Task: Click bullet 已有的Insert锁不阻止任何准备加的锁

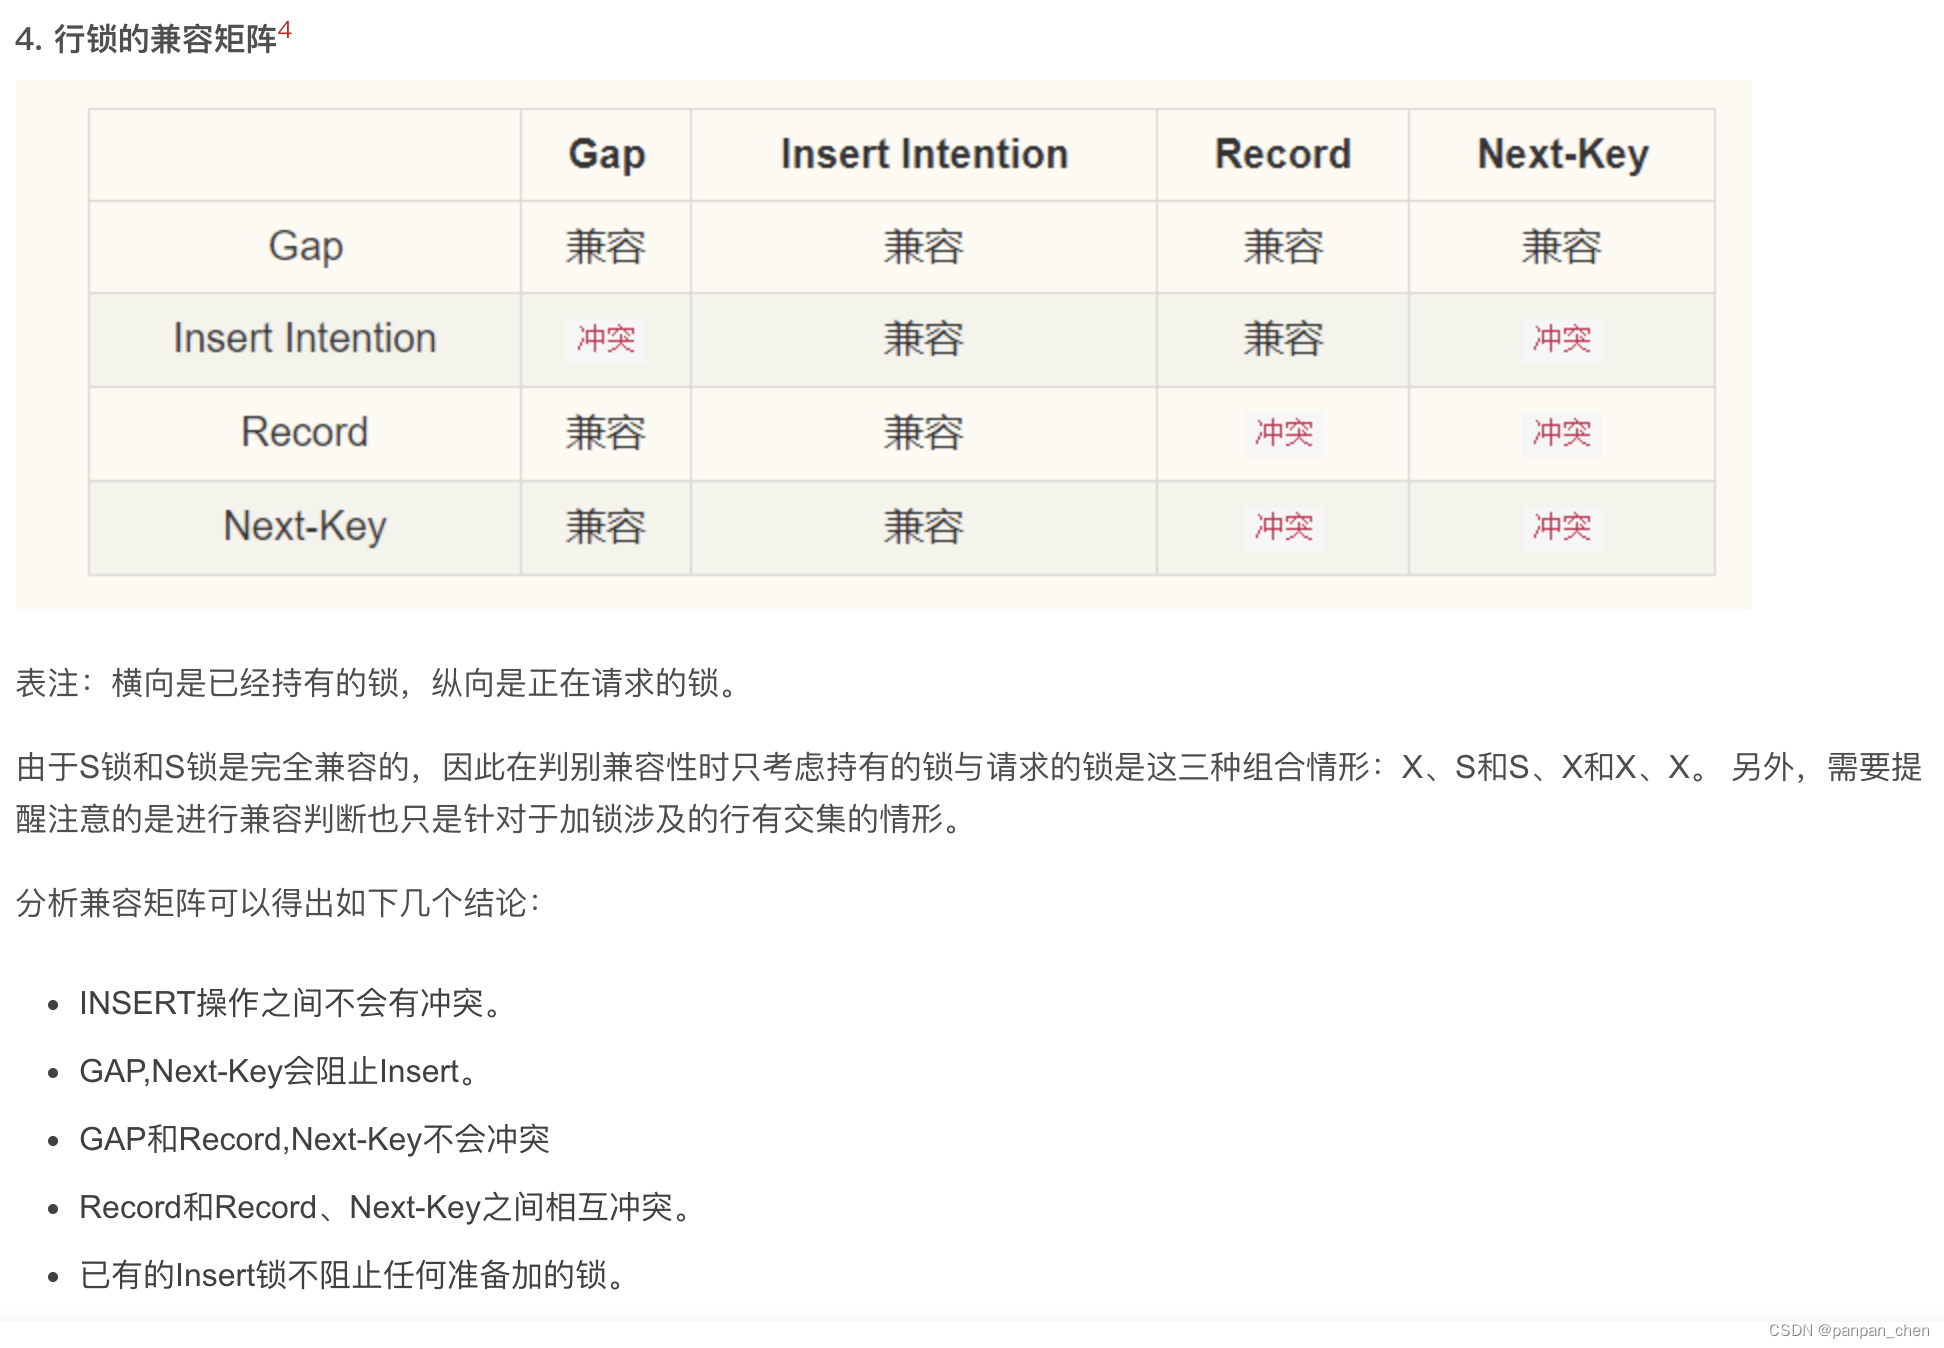Action: [x=354, y=1275]
